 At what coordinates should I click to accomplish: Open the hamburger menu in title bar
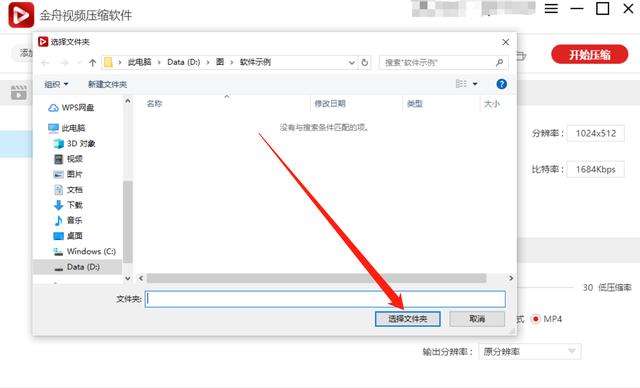pos(551,9)
